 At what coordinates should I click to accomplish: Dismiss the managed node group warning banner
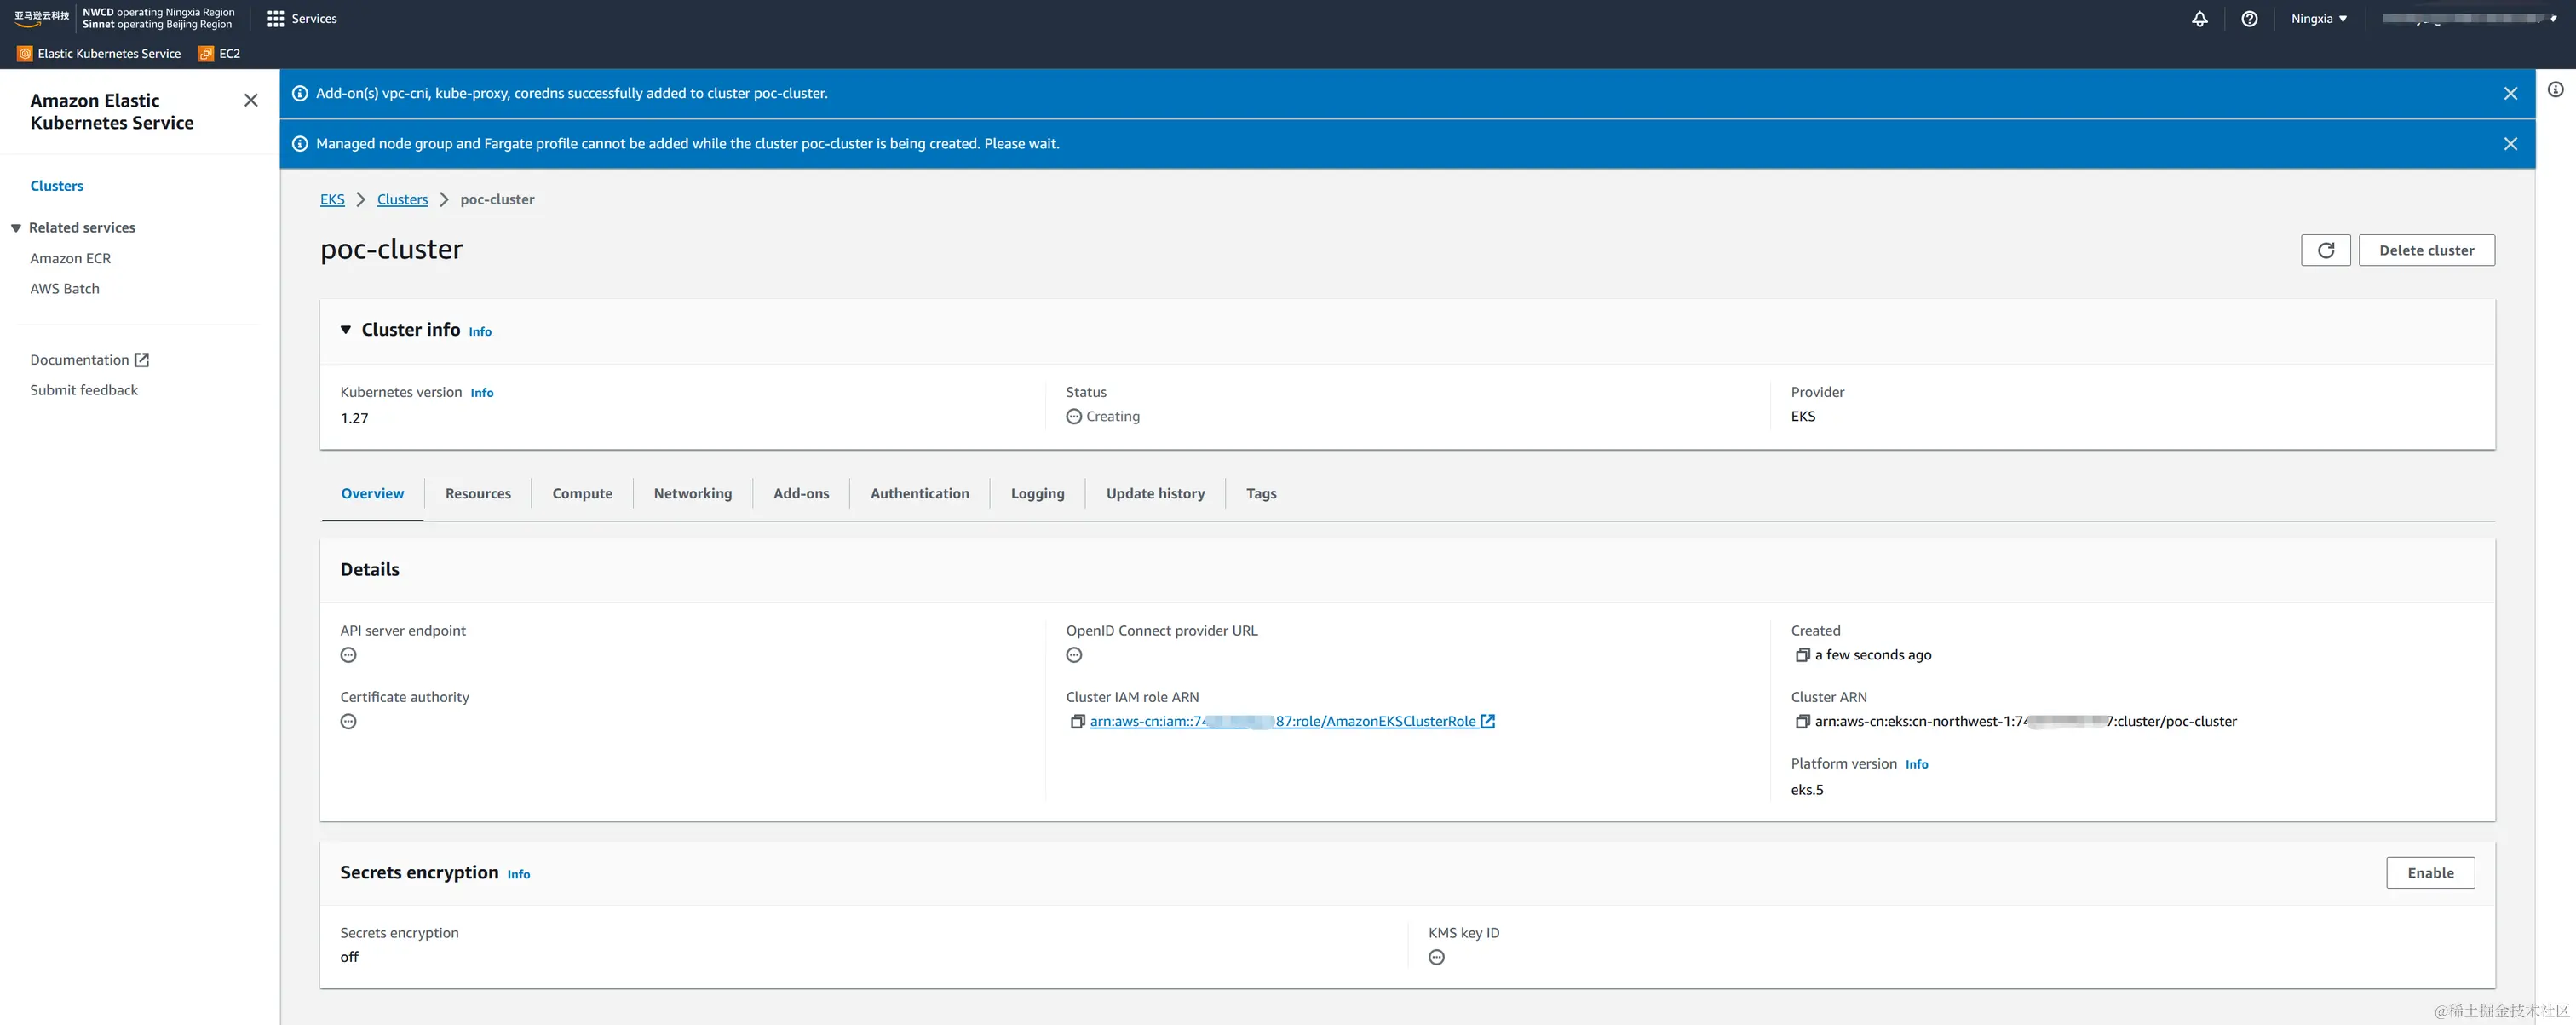pyautogui.click(x=2510, y=144)
